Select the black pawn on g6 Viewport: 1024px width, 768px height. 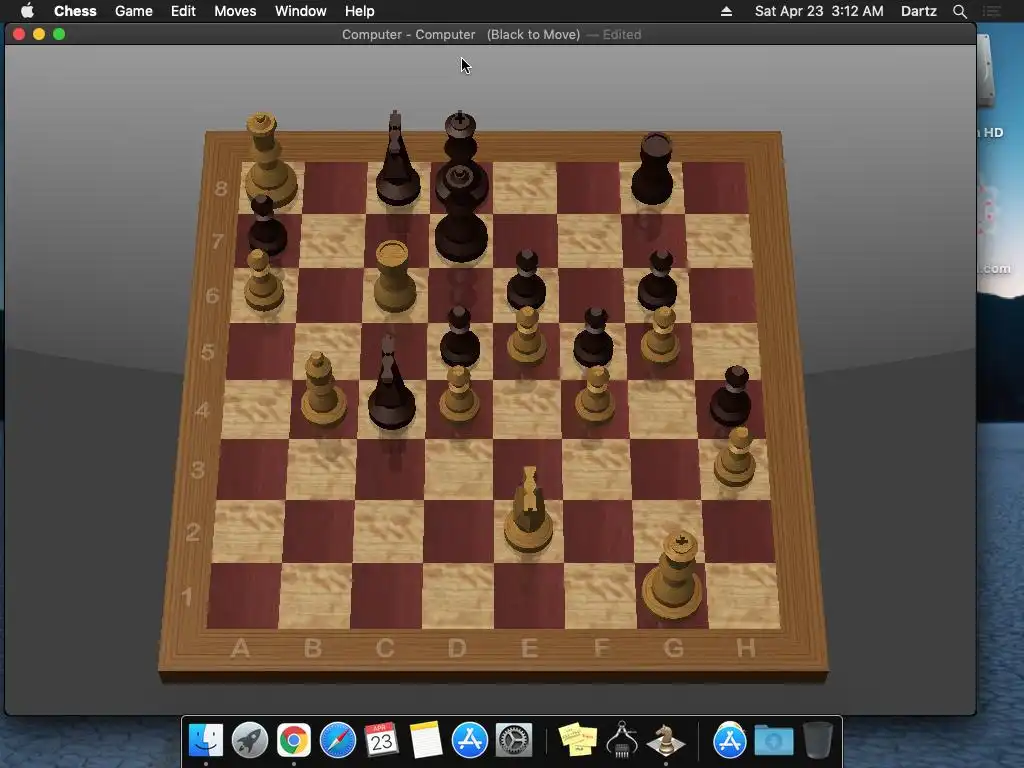coord(658,281)
